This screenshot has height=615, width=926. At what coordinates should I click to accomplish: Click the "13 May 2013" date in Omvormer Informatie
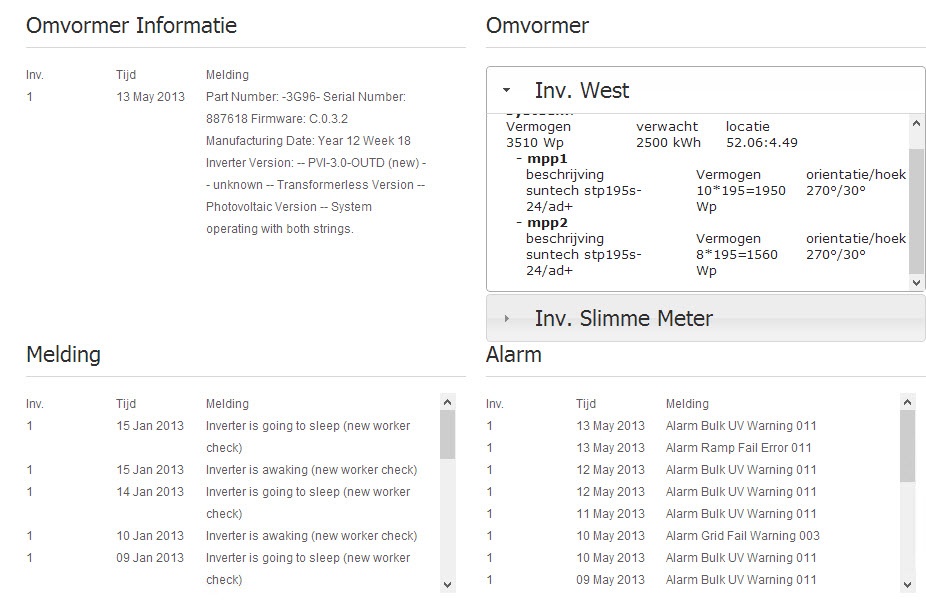click(x=151, y=97)
